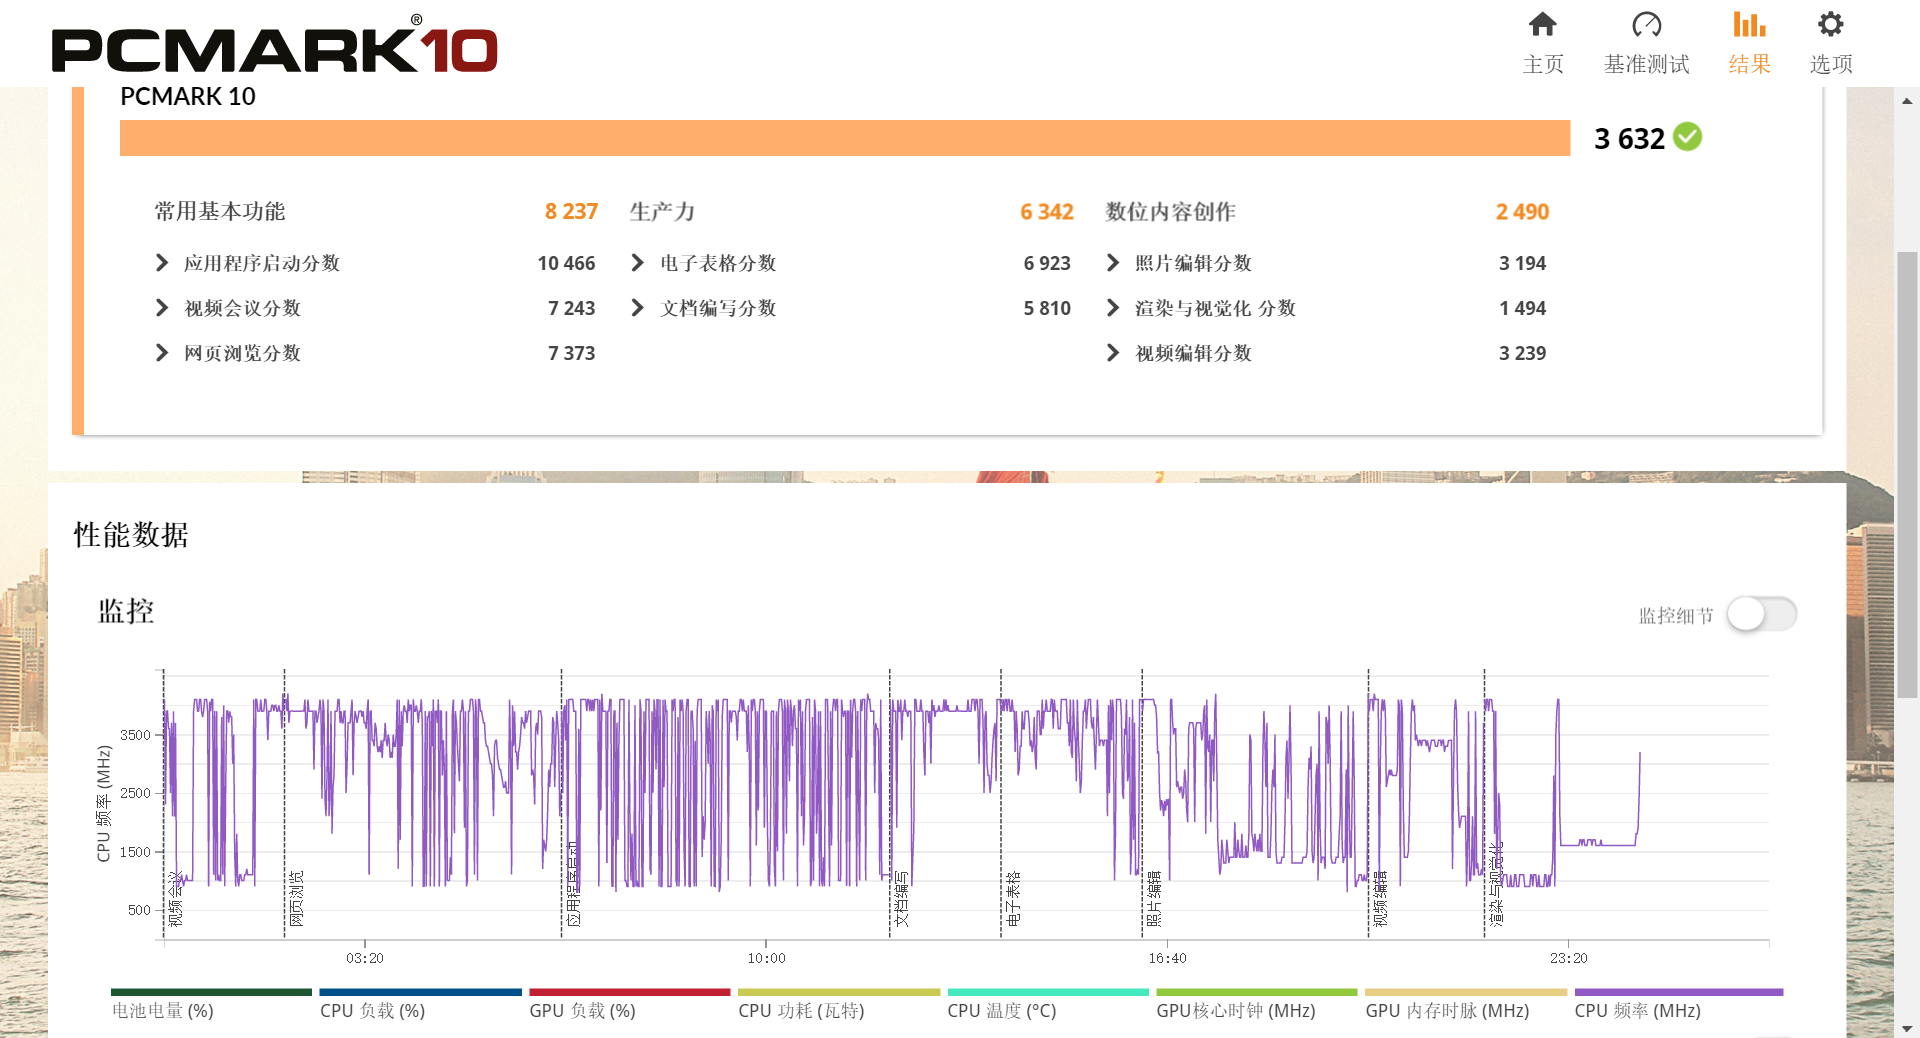Click the score value 1 494
The image size is (1920, 1038).
1522,308
